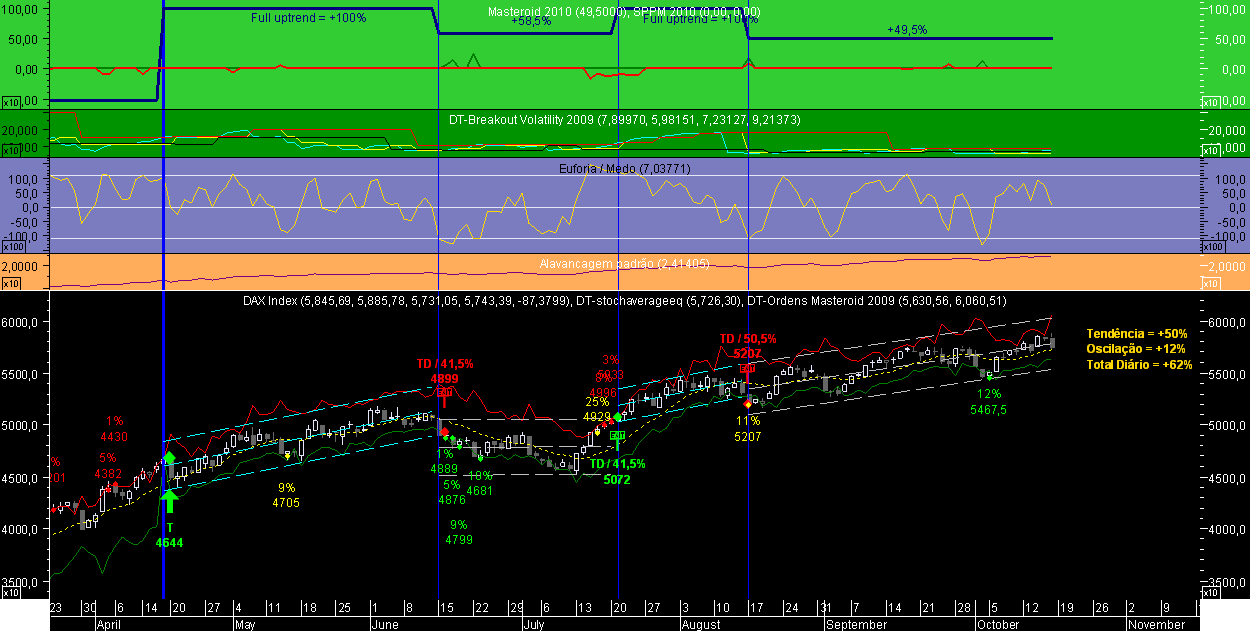
Task: Click the Euforia / Medo indicator title
Action: tap(625, 168)
